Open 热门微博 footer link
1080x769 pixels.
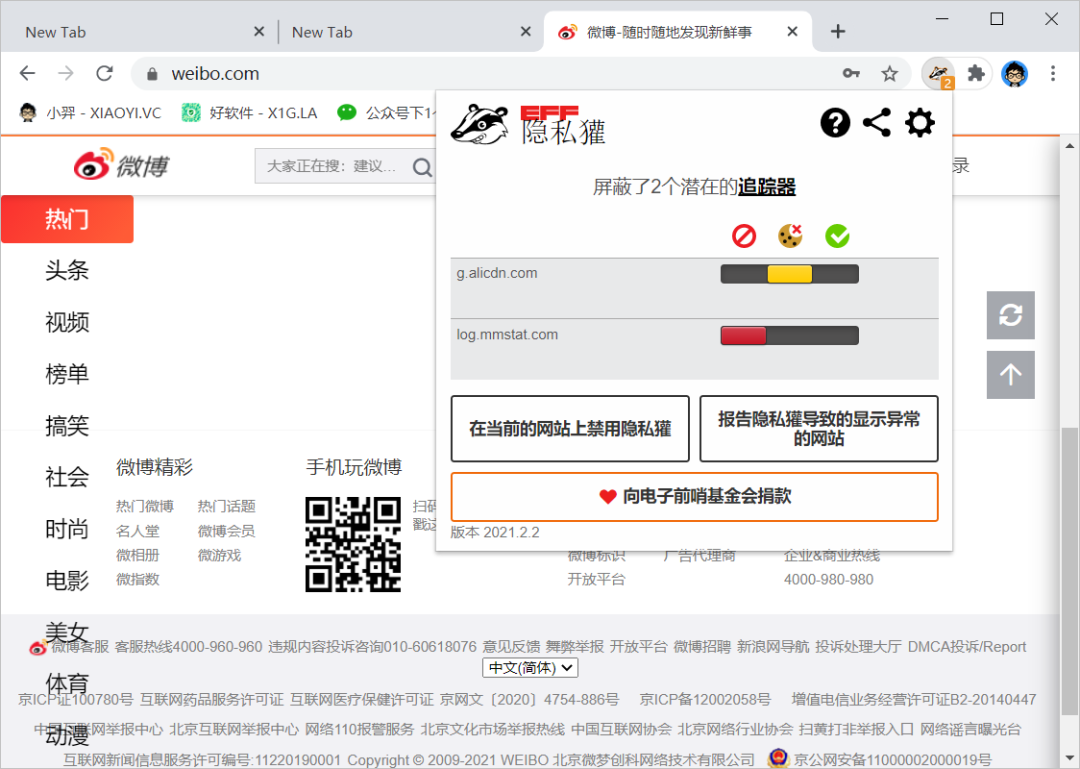point(145,506)
